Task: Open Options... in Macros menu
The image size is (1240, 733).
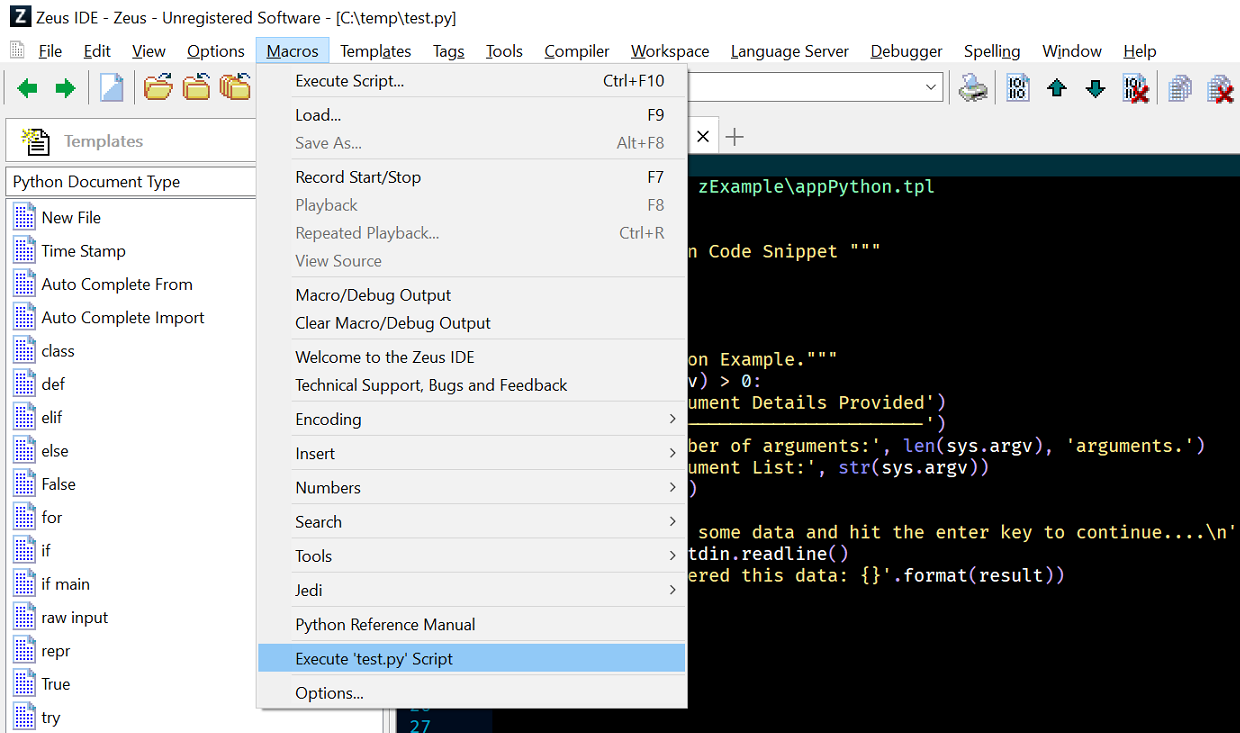Action: click(472, 693)
